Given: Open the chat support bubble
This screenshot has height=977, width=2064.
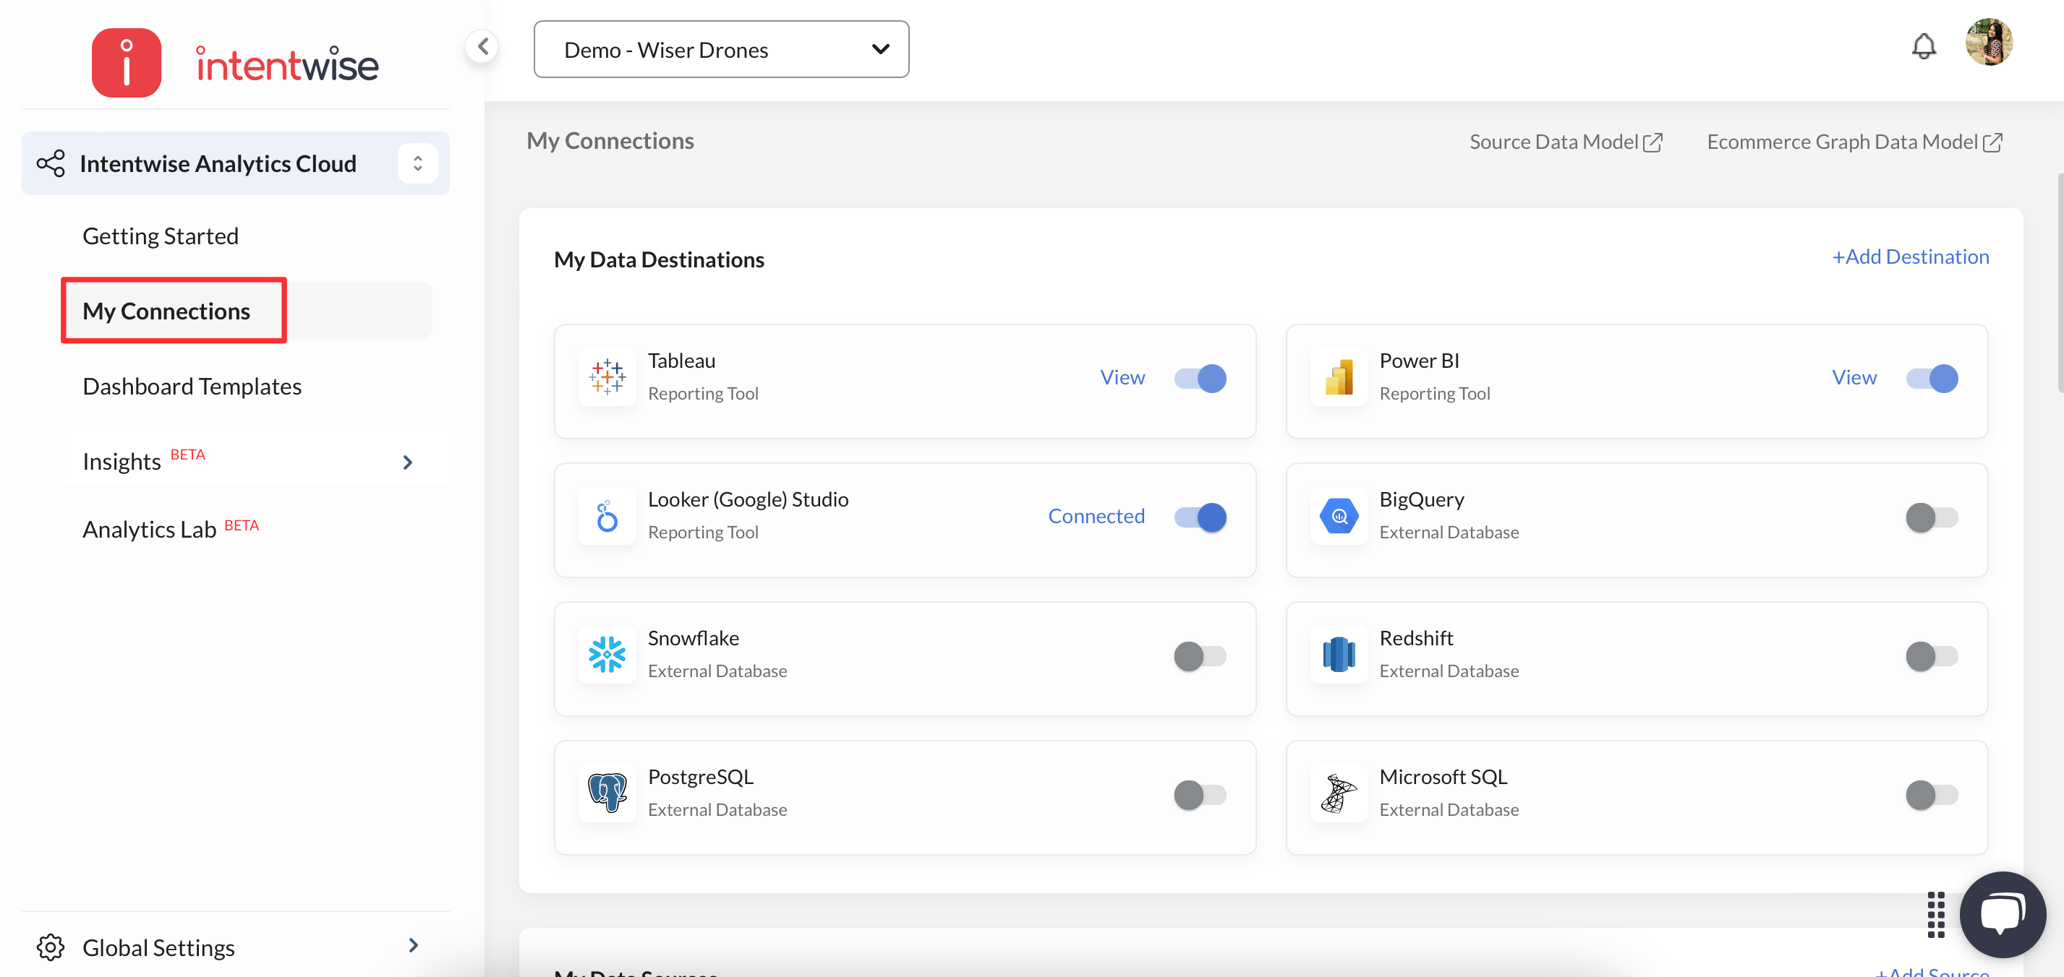Looking at the screenshot, I should coord(2002,913).
